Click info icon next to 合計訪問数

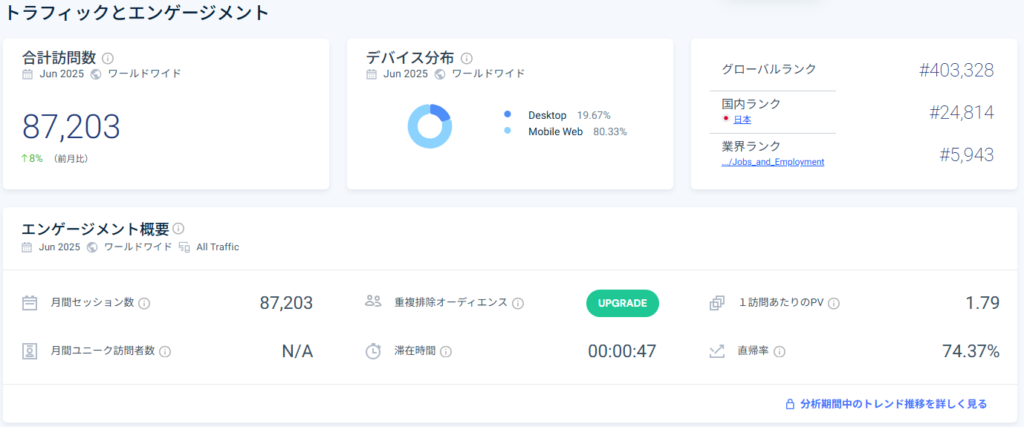point(108,59)
